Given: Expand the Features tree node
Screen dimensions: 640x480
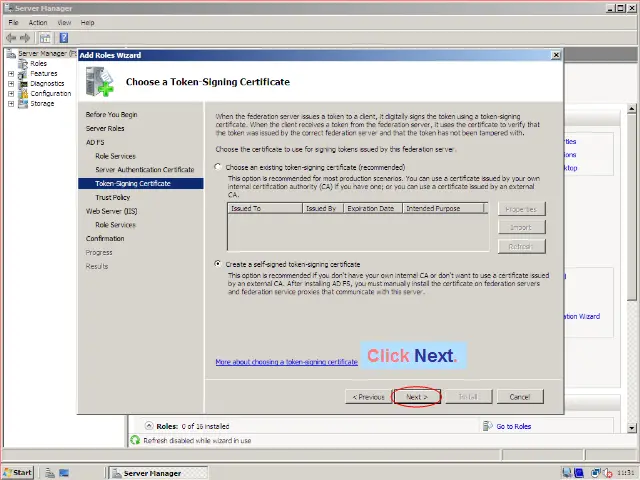Looking at the screenshot, I should (11, 74).
